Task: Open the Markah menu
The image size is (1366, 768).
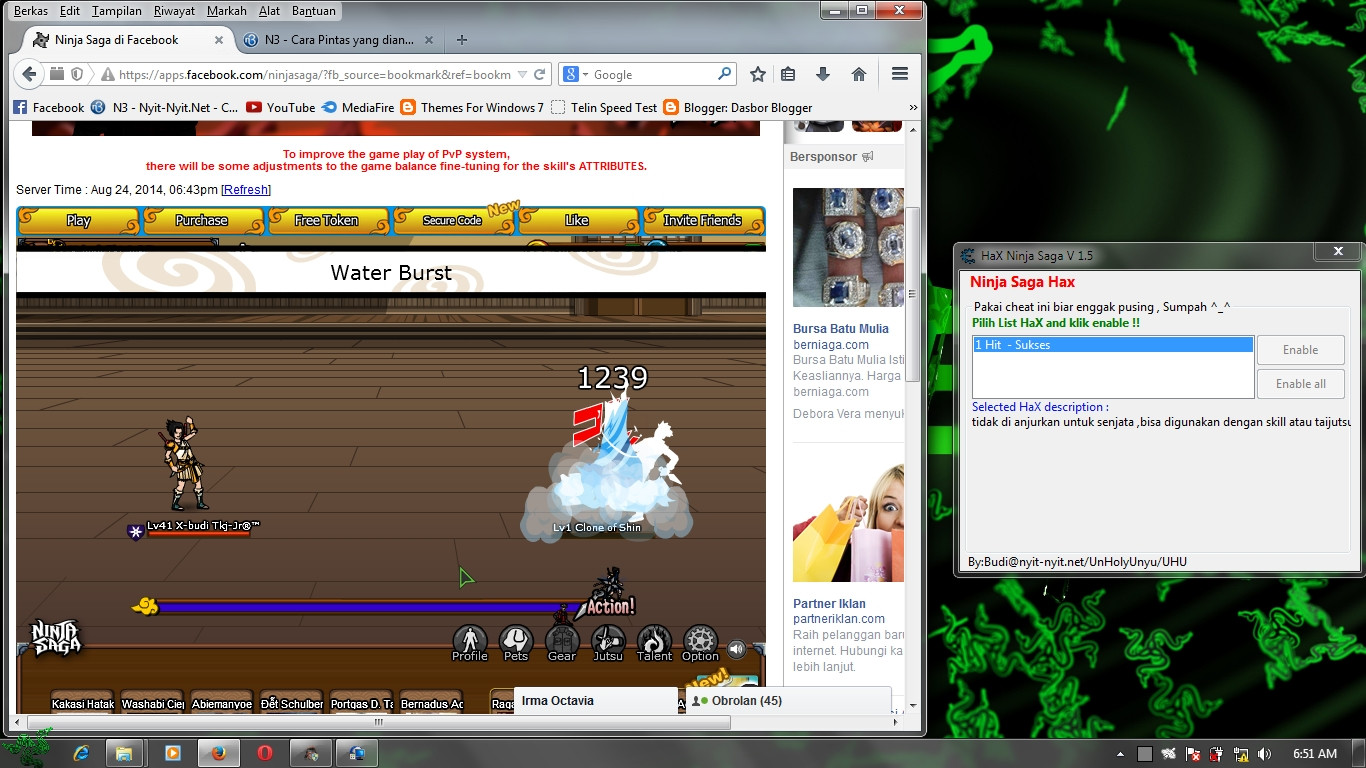Action: tap(227, 11)
